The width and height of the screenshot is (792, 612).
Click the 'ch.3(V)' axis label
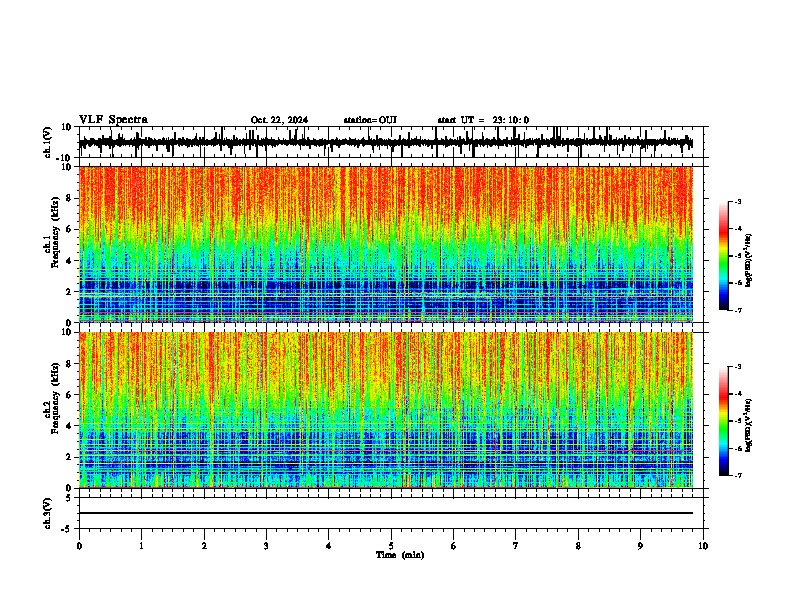point(48,513)
